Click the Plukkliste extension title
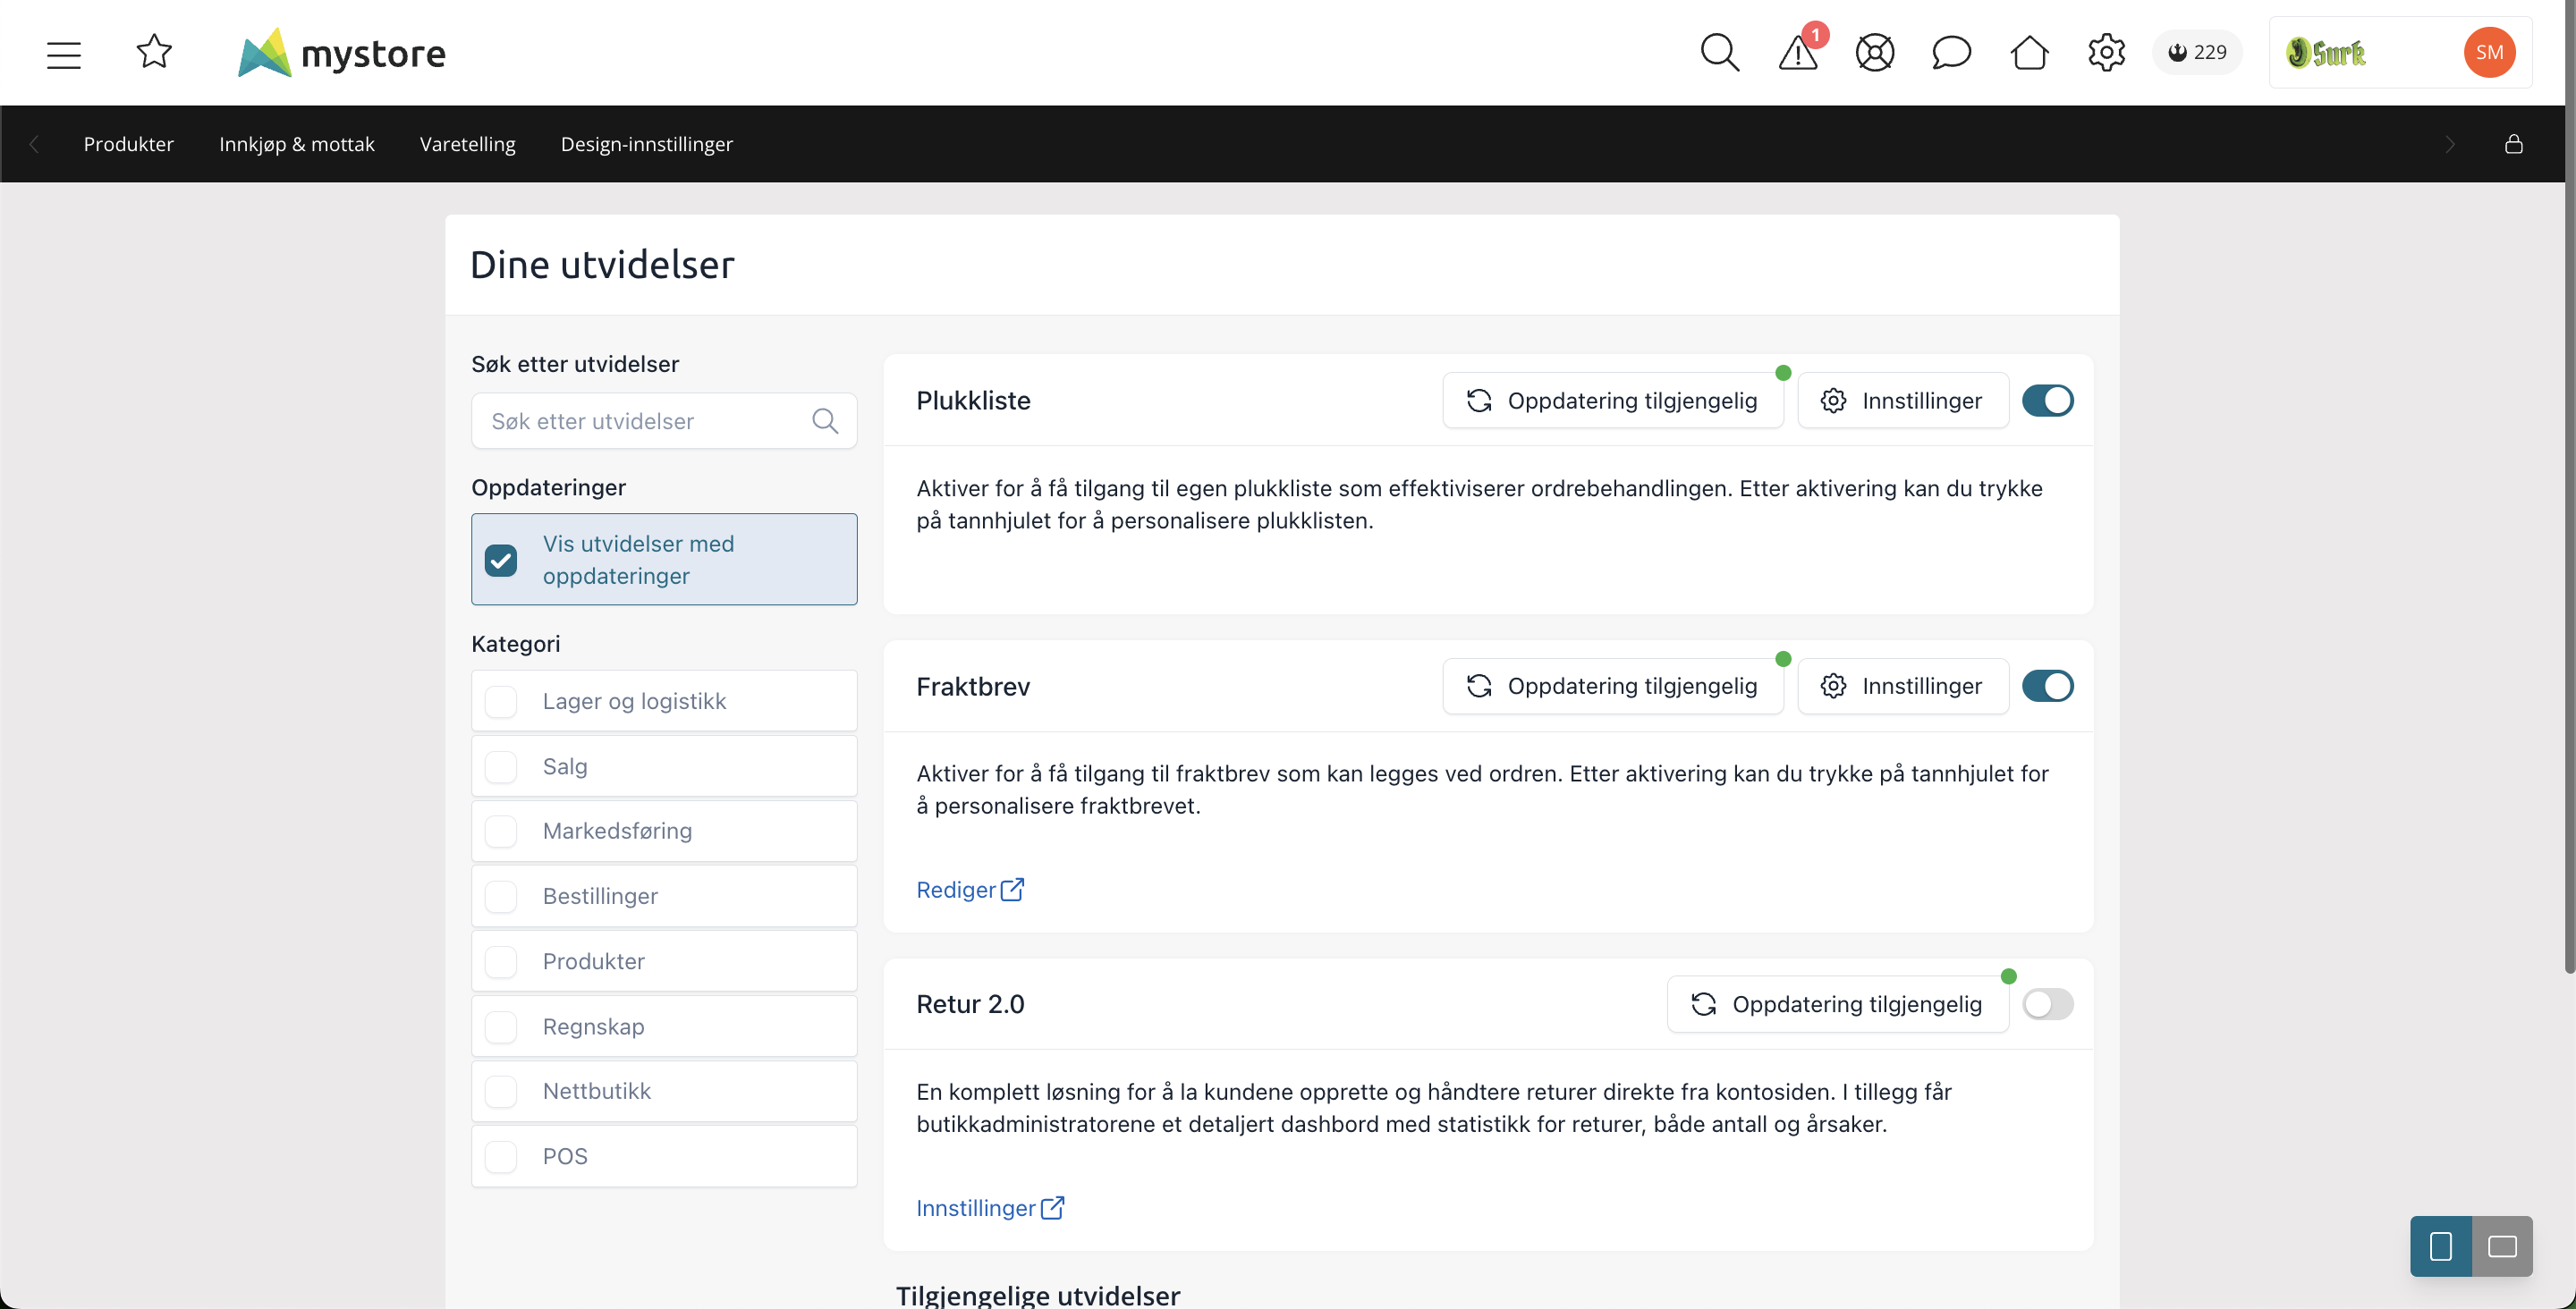This screenshot has height=1309, width=2576. tap(973, 401)
